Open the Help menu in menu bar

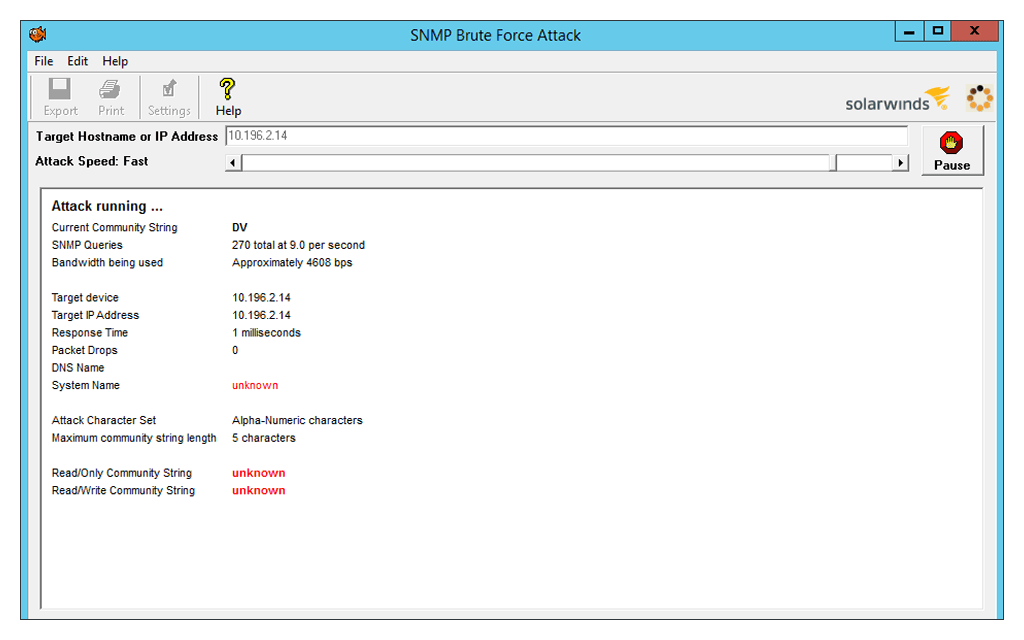coord(115,61)
